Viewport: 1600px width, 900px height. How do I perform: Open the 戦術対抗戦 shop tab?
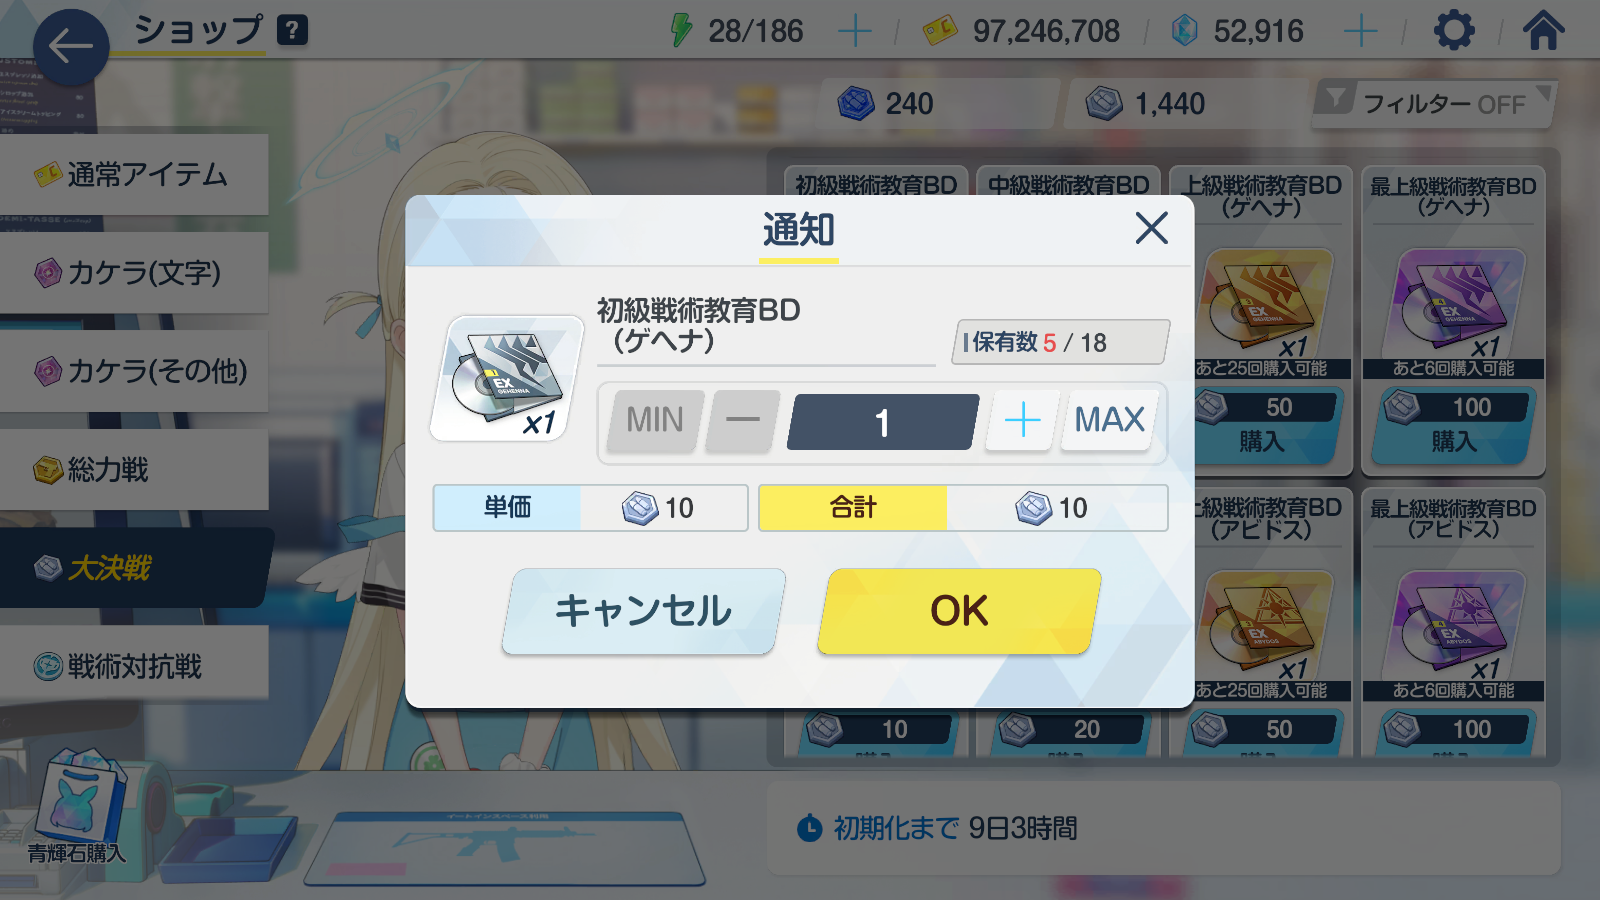134,667
